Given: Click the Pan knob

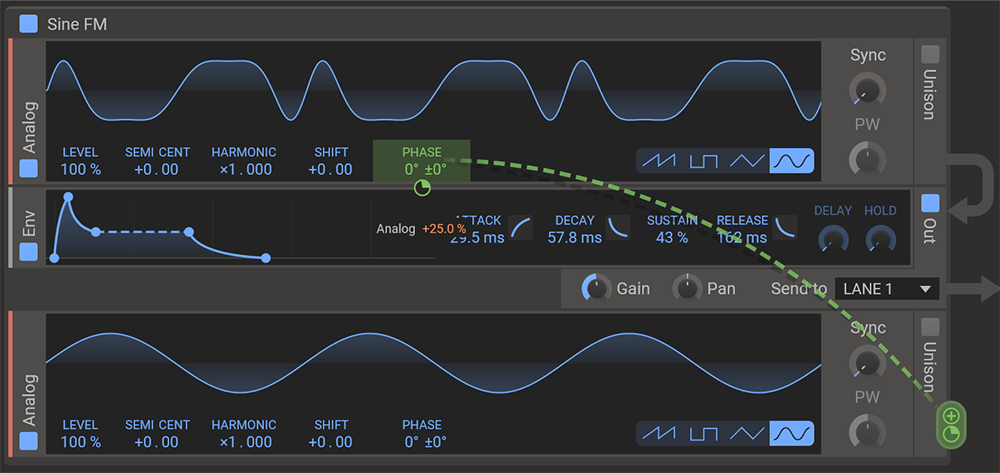Looking at the screenshot, I should pyautogui.click(x=687, y=288).
